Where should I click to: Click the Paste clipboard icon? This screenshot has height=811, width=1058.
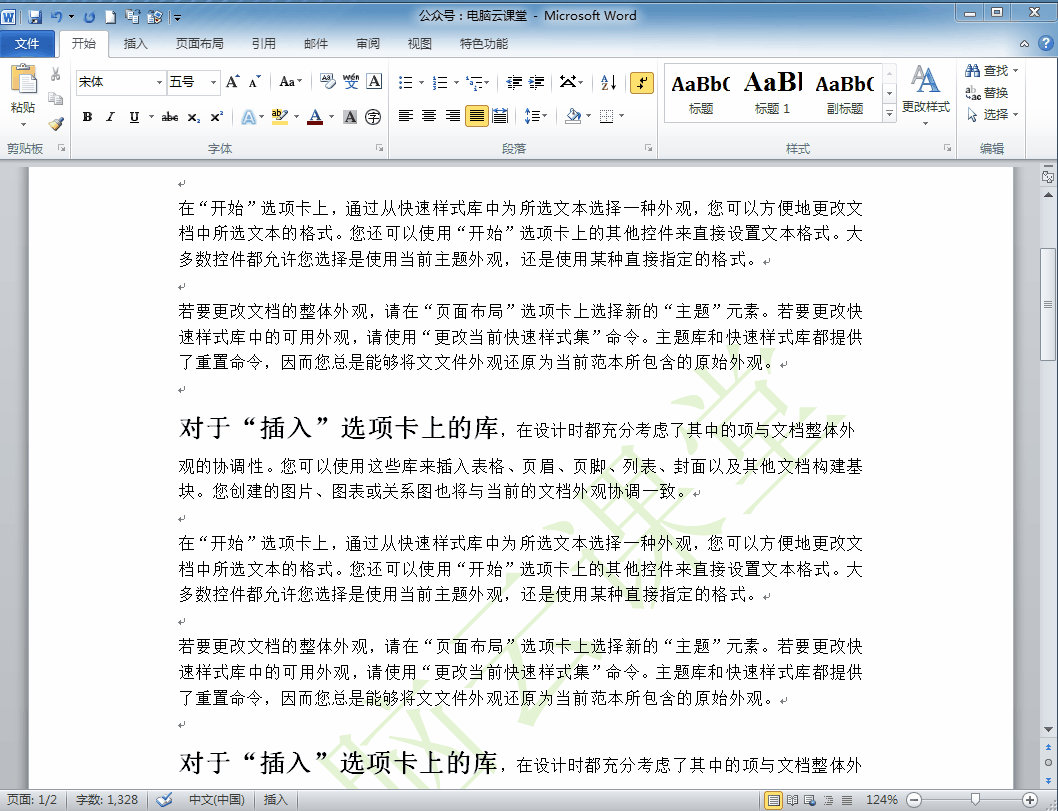click(24, 80)
